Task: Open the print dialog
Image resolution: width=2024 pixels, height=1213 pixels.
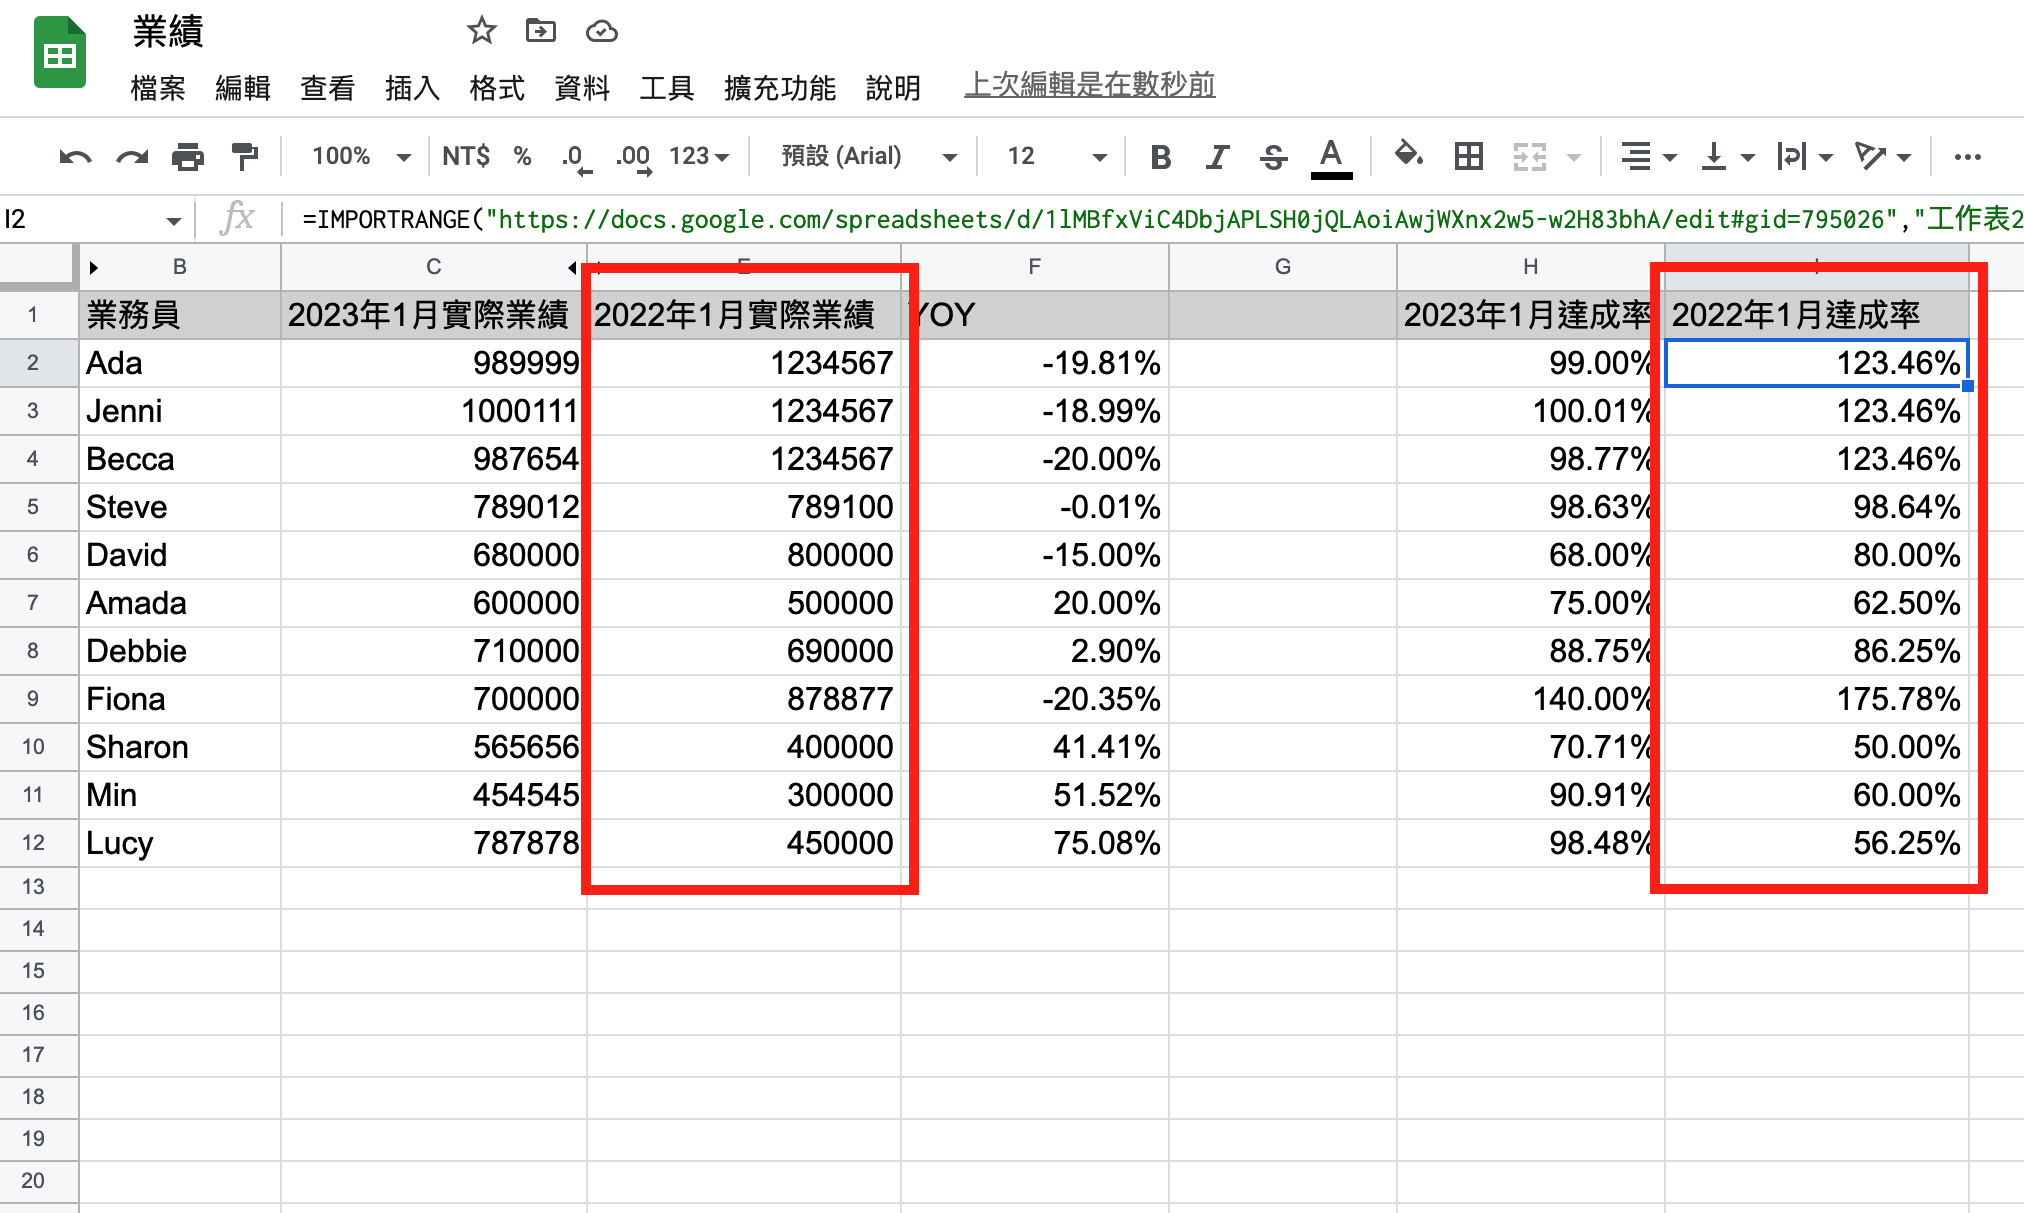Action: click(188, 156)
